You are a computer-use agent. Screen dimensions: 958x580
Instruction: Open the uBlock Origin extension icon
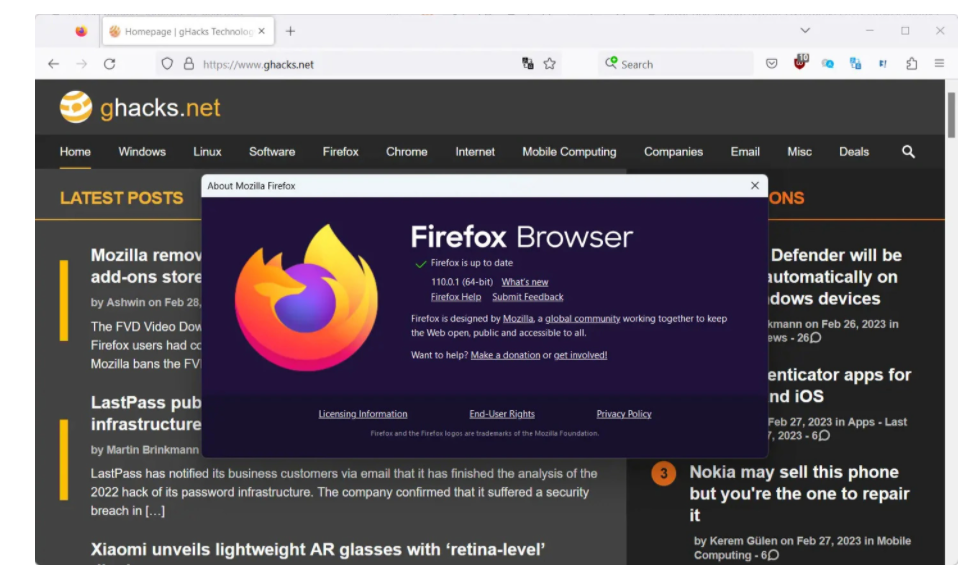[x=800, y=63]
